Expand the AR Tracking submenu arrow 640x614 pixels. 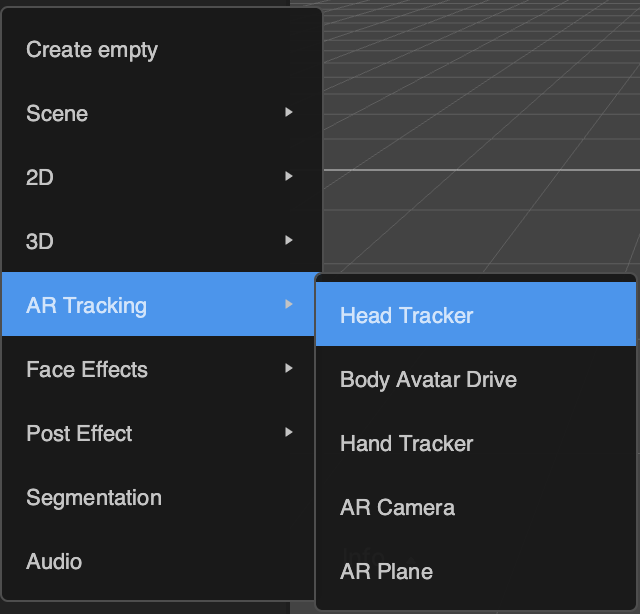tap(289, 304)
